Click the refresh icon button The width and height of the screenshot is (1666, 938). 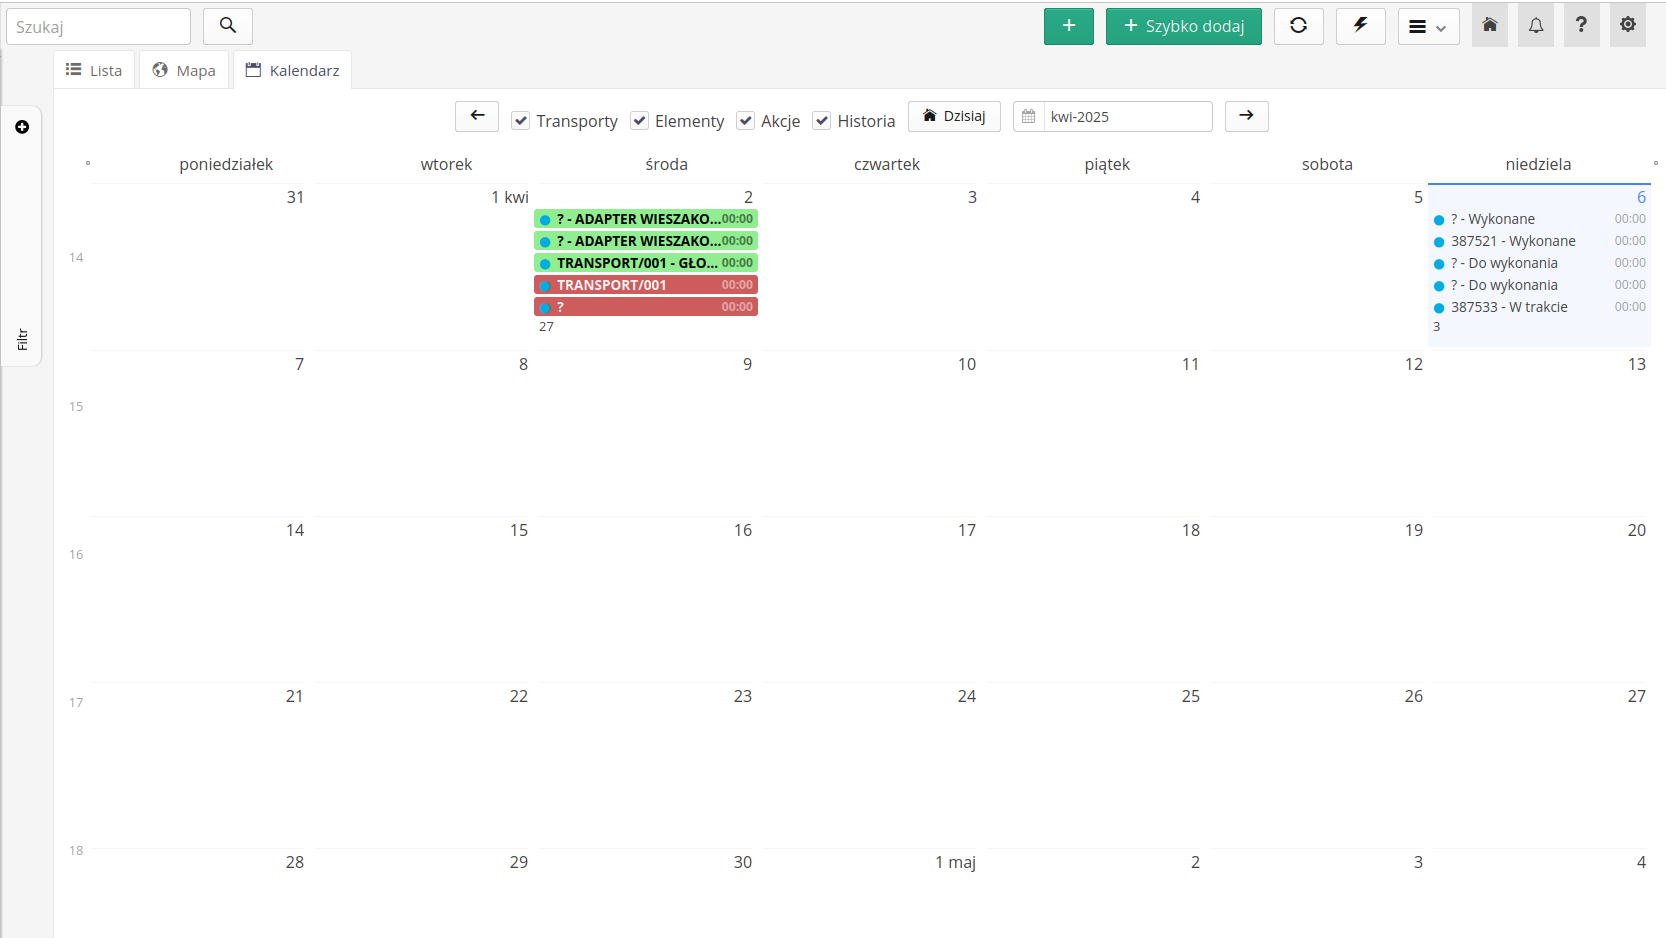pos(1298,26)
